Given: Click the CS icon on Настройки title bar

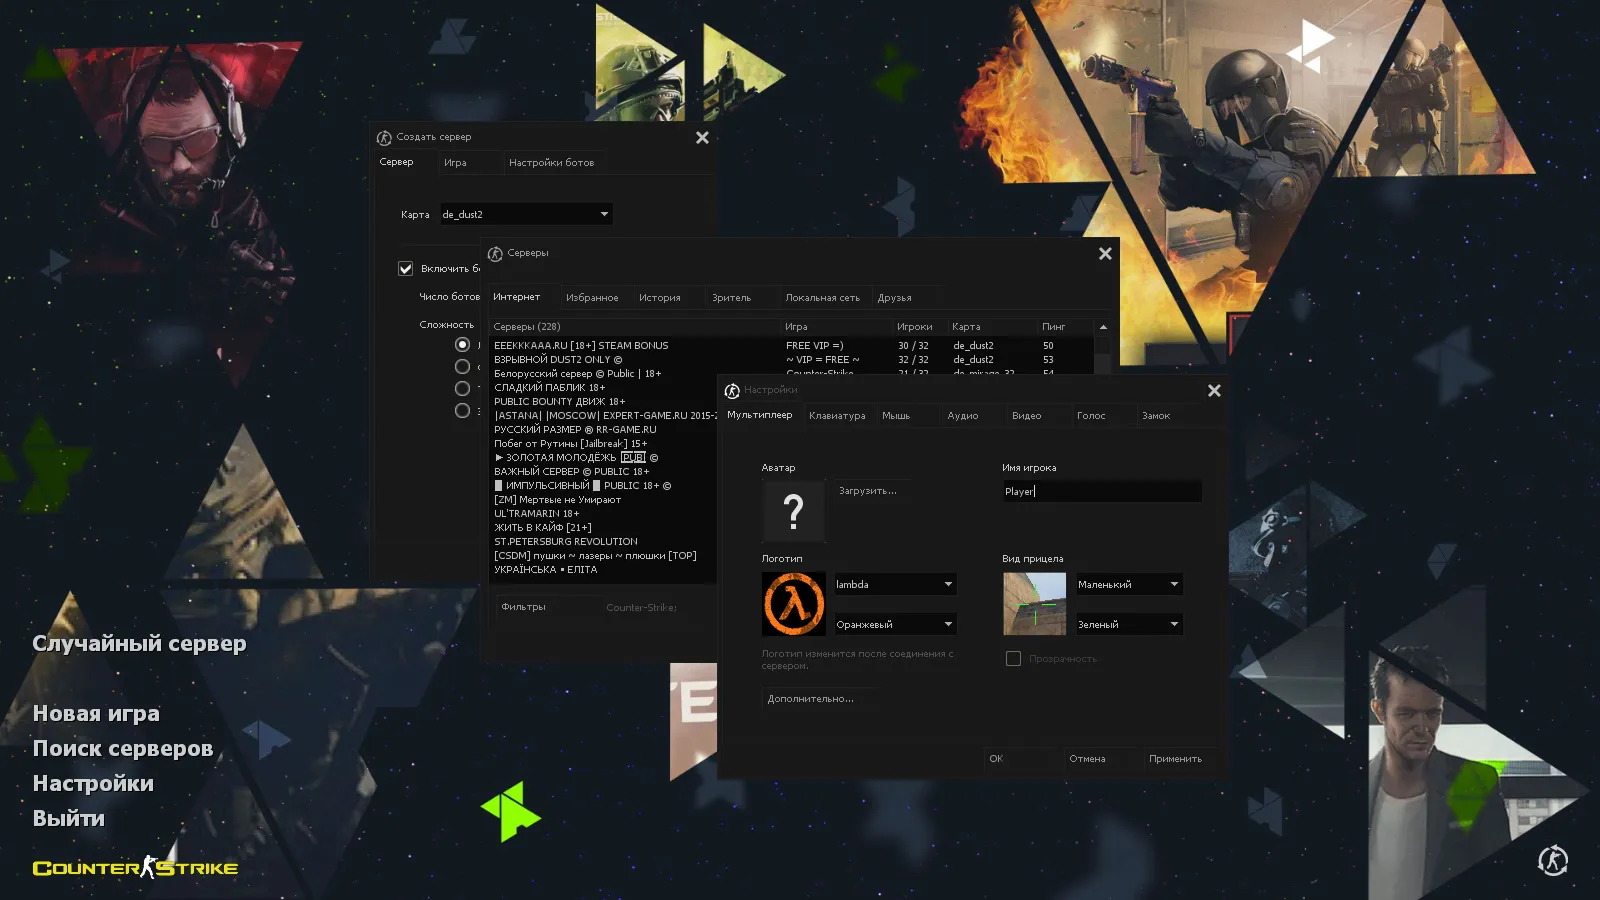Looking at the screenshot, I should click(x=732, y=390).
